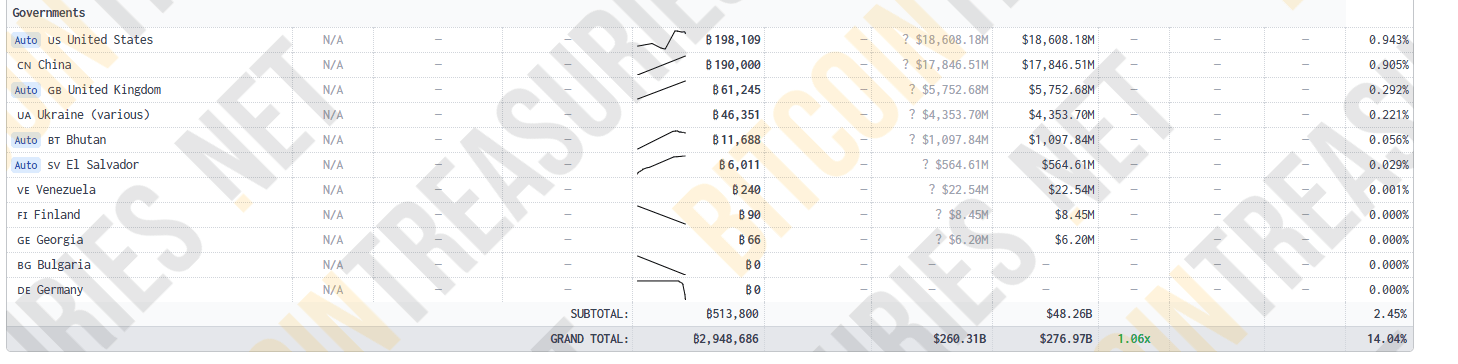Image resolution: width=1458 pixels, height=364 pixels.
Task: Click the Auto badge next to United States
Action: click(26, 40)
